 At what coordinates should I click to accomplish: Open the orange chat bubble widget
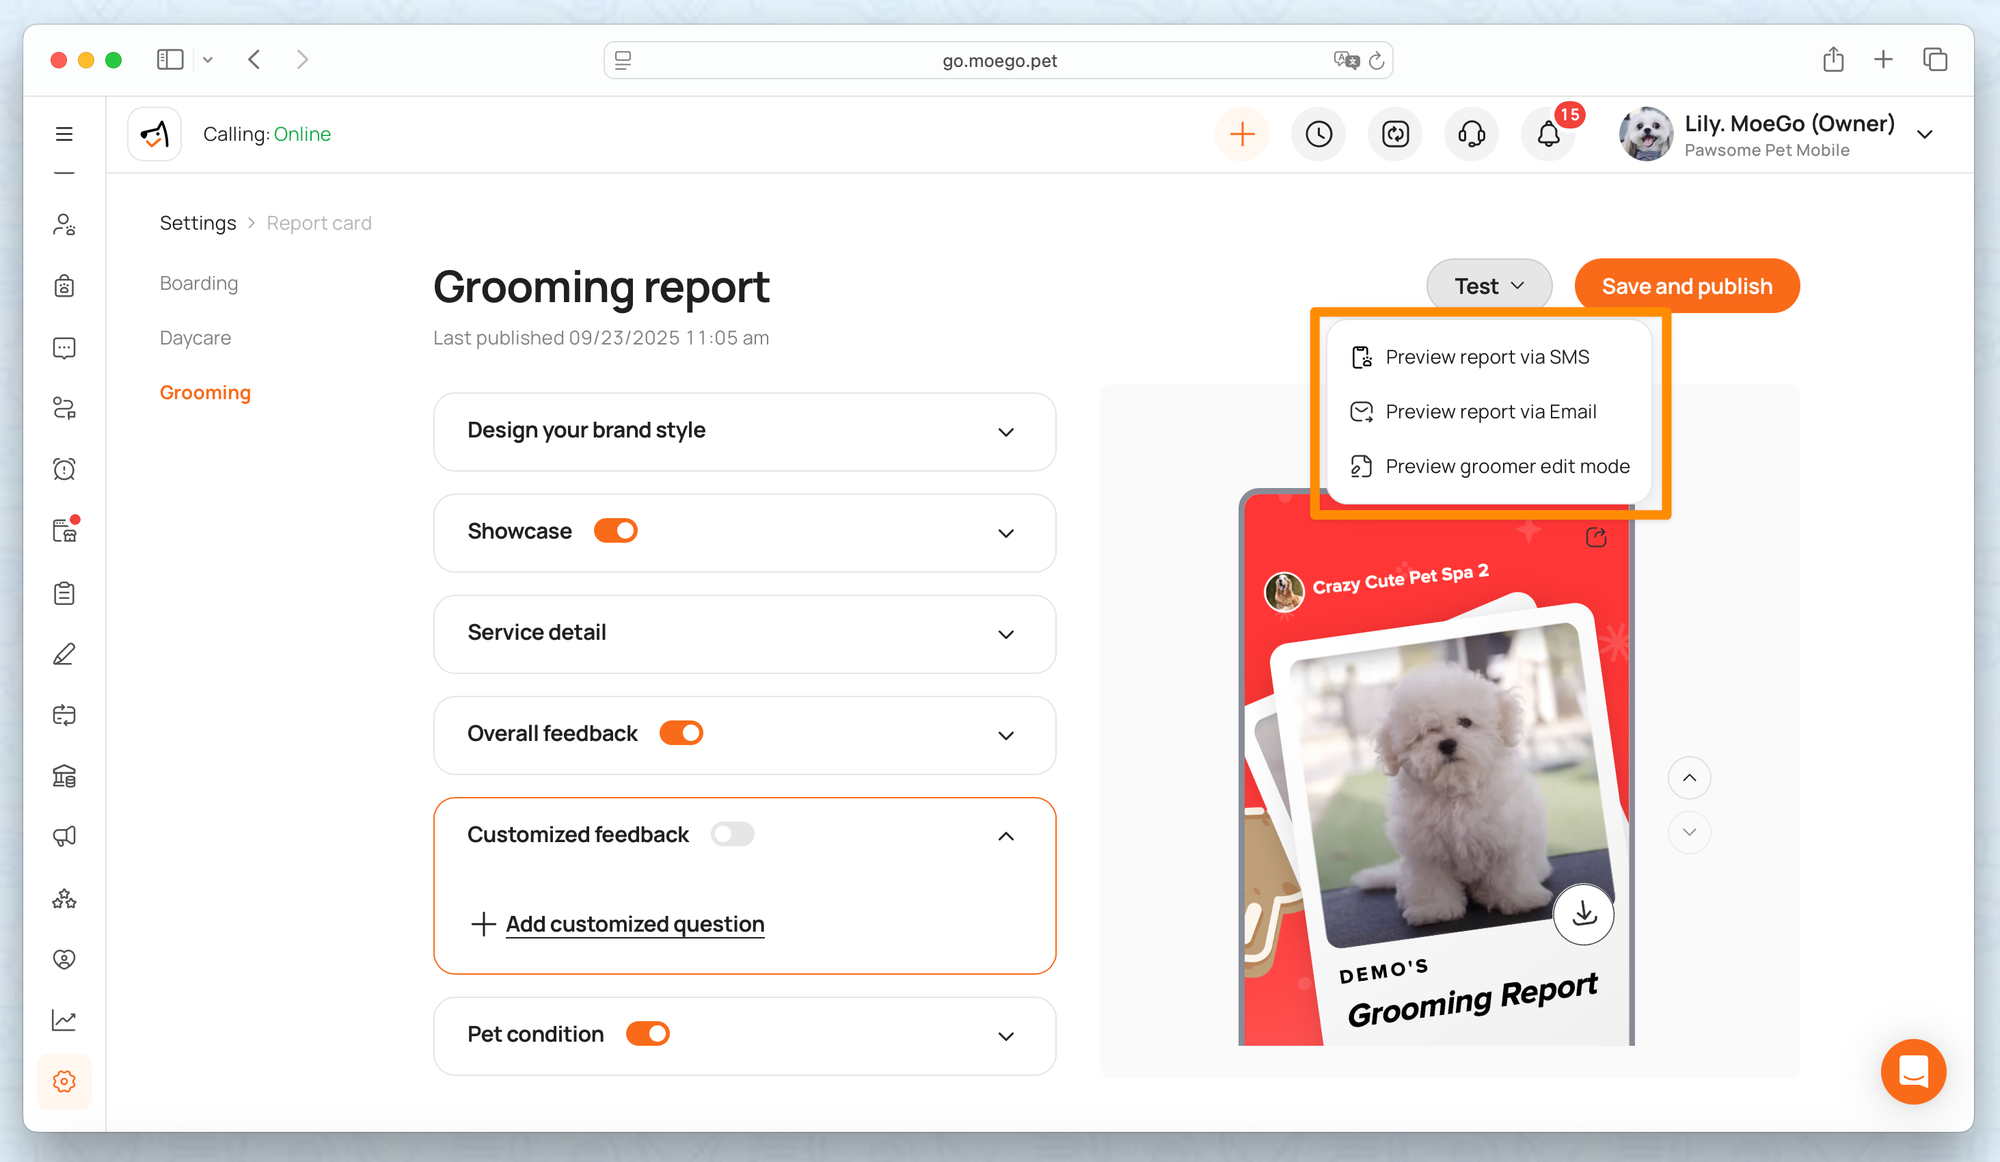tap(1912, 1071)
